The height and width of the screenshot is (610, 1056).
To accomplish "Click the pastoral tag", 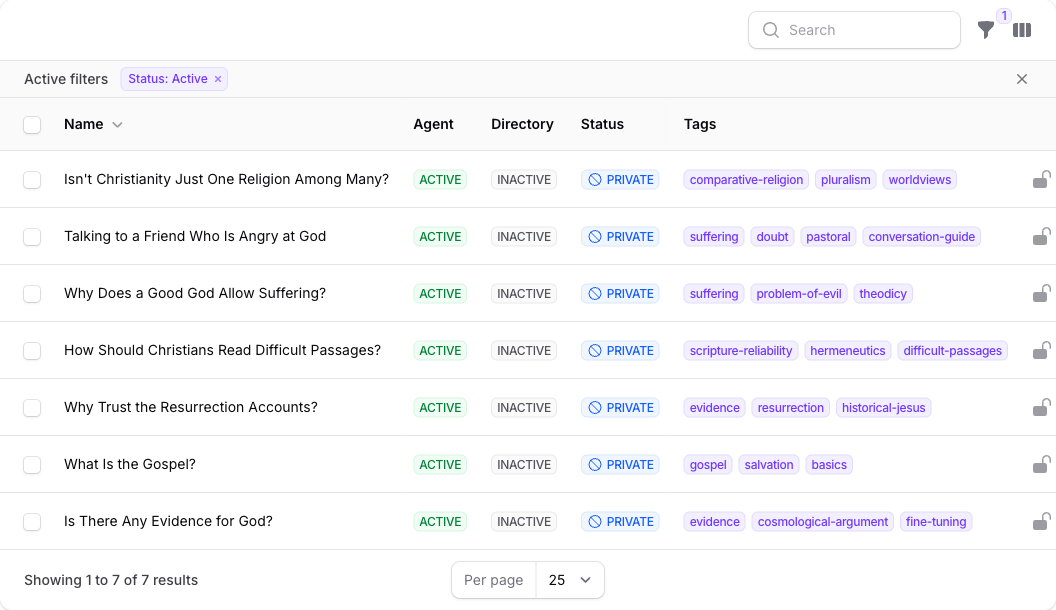I will coord(828,237).
